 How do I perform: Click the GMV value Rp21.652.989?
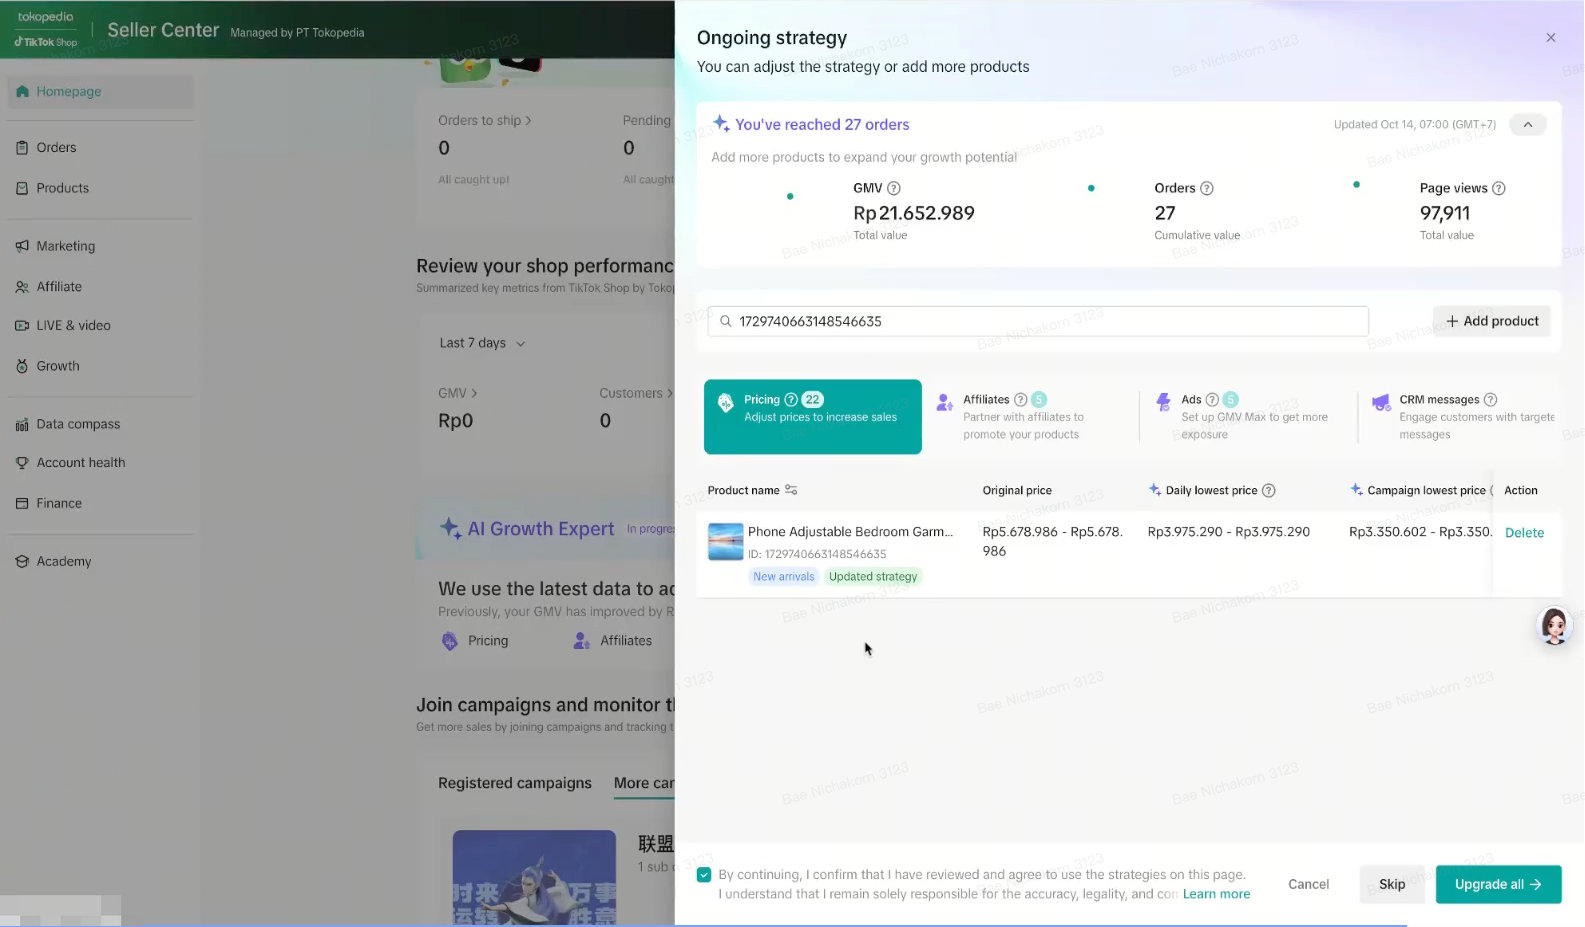[x=914, y=213]
